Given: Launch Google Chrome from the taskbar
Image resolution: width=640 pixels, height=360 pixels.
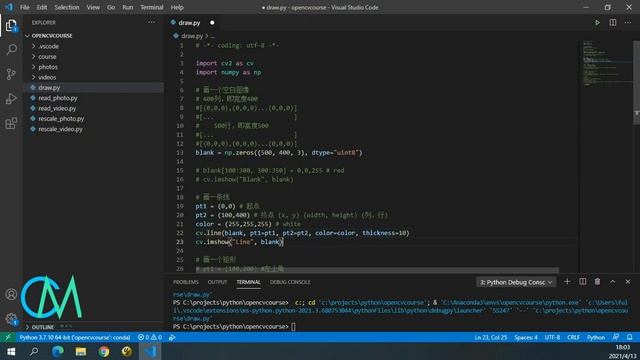Looking at the screenshot, I should 104,351.
